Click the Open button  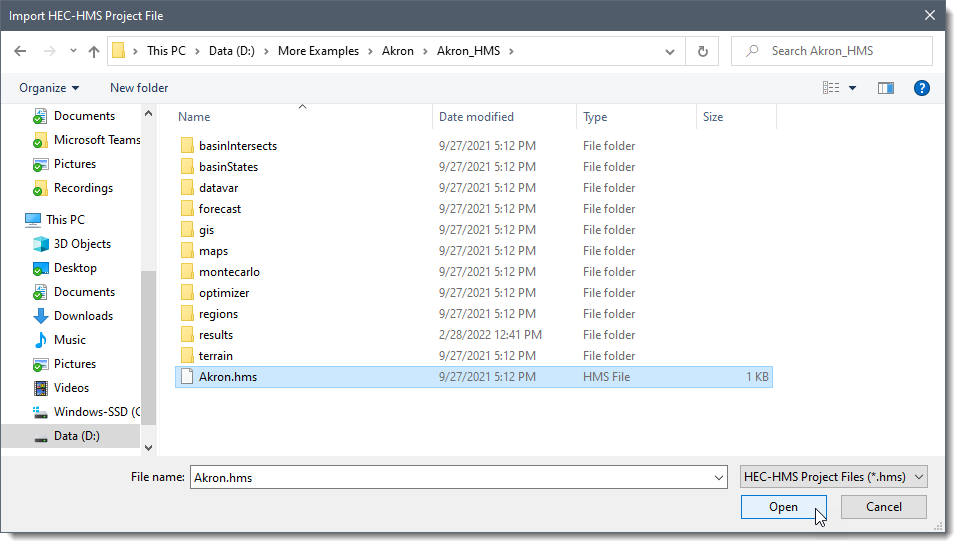click(784, 507)
